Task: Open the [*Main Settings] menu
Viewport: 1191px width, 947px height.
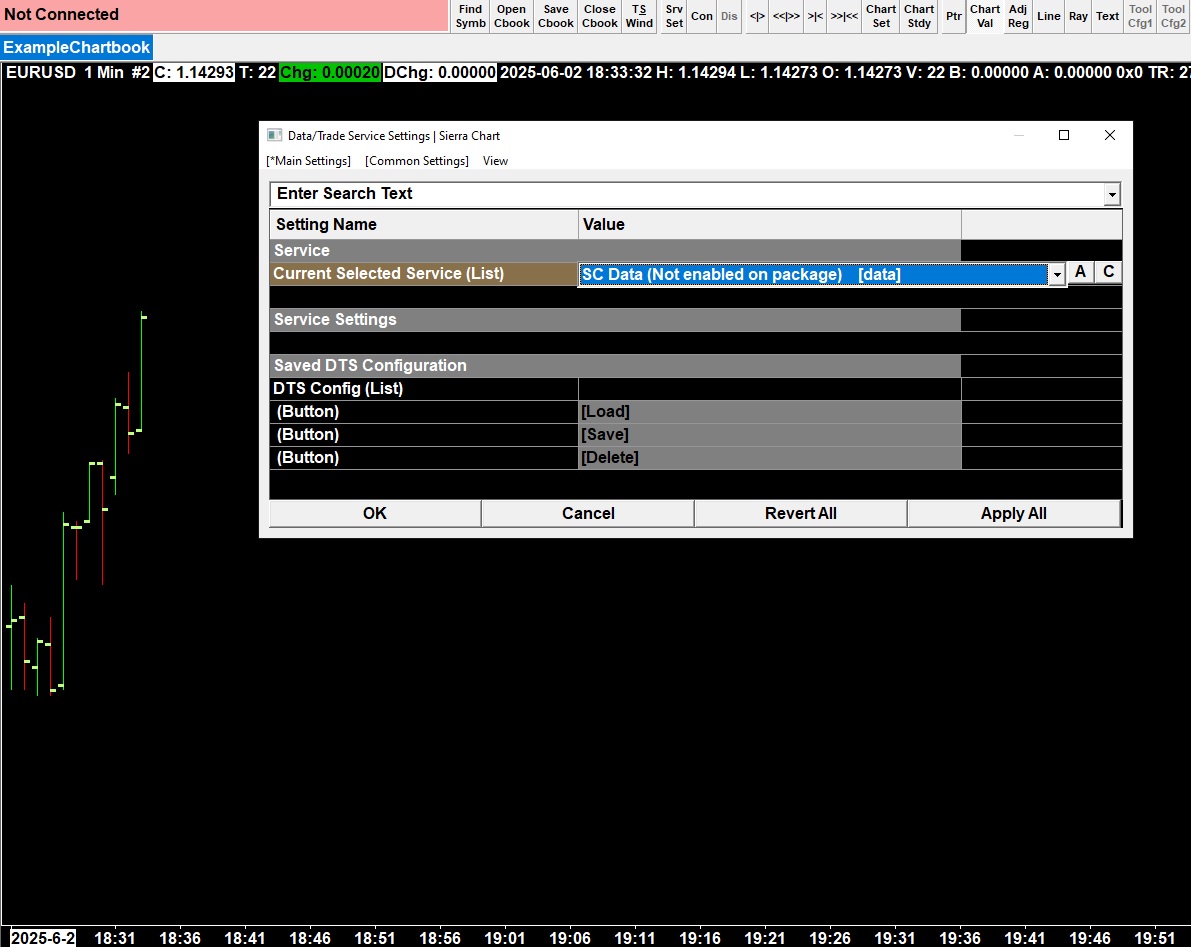Action: tap(308, 161)
